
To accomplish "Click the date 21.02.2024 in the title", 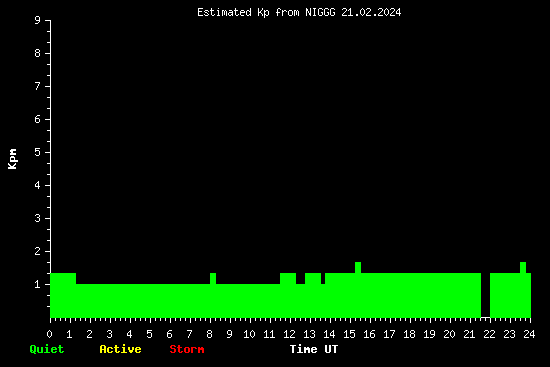I will click(x=371, y=13).
